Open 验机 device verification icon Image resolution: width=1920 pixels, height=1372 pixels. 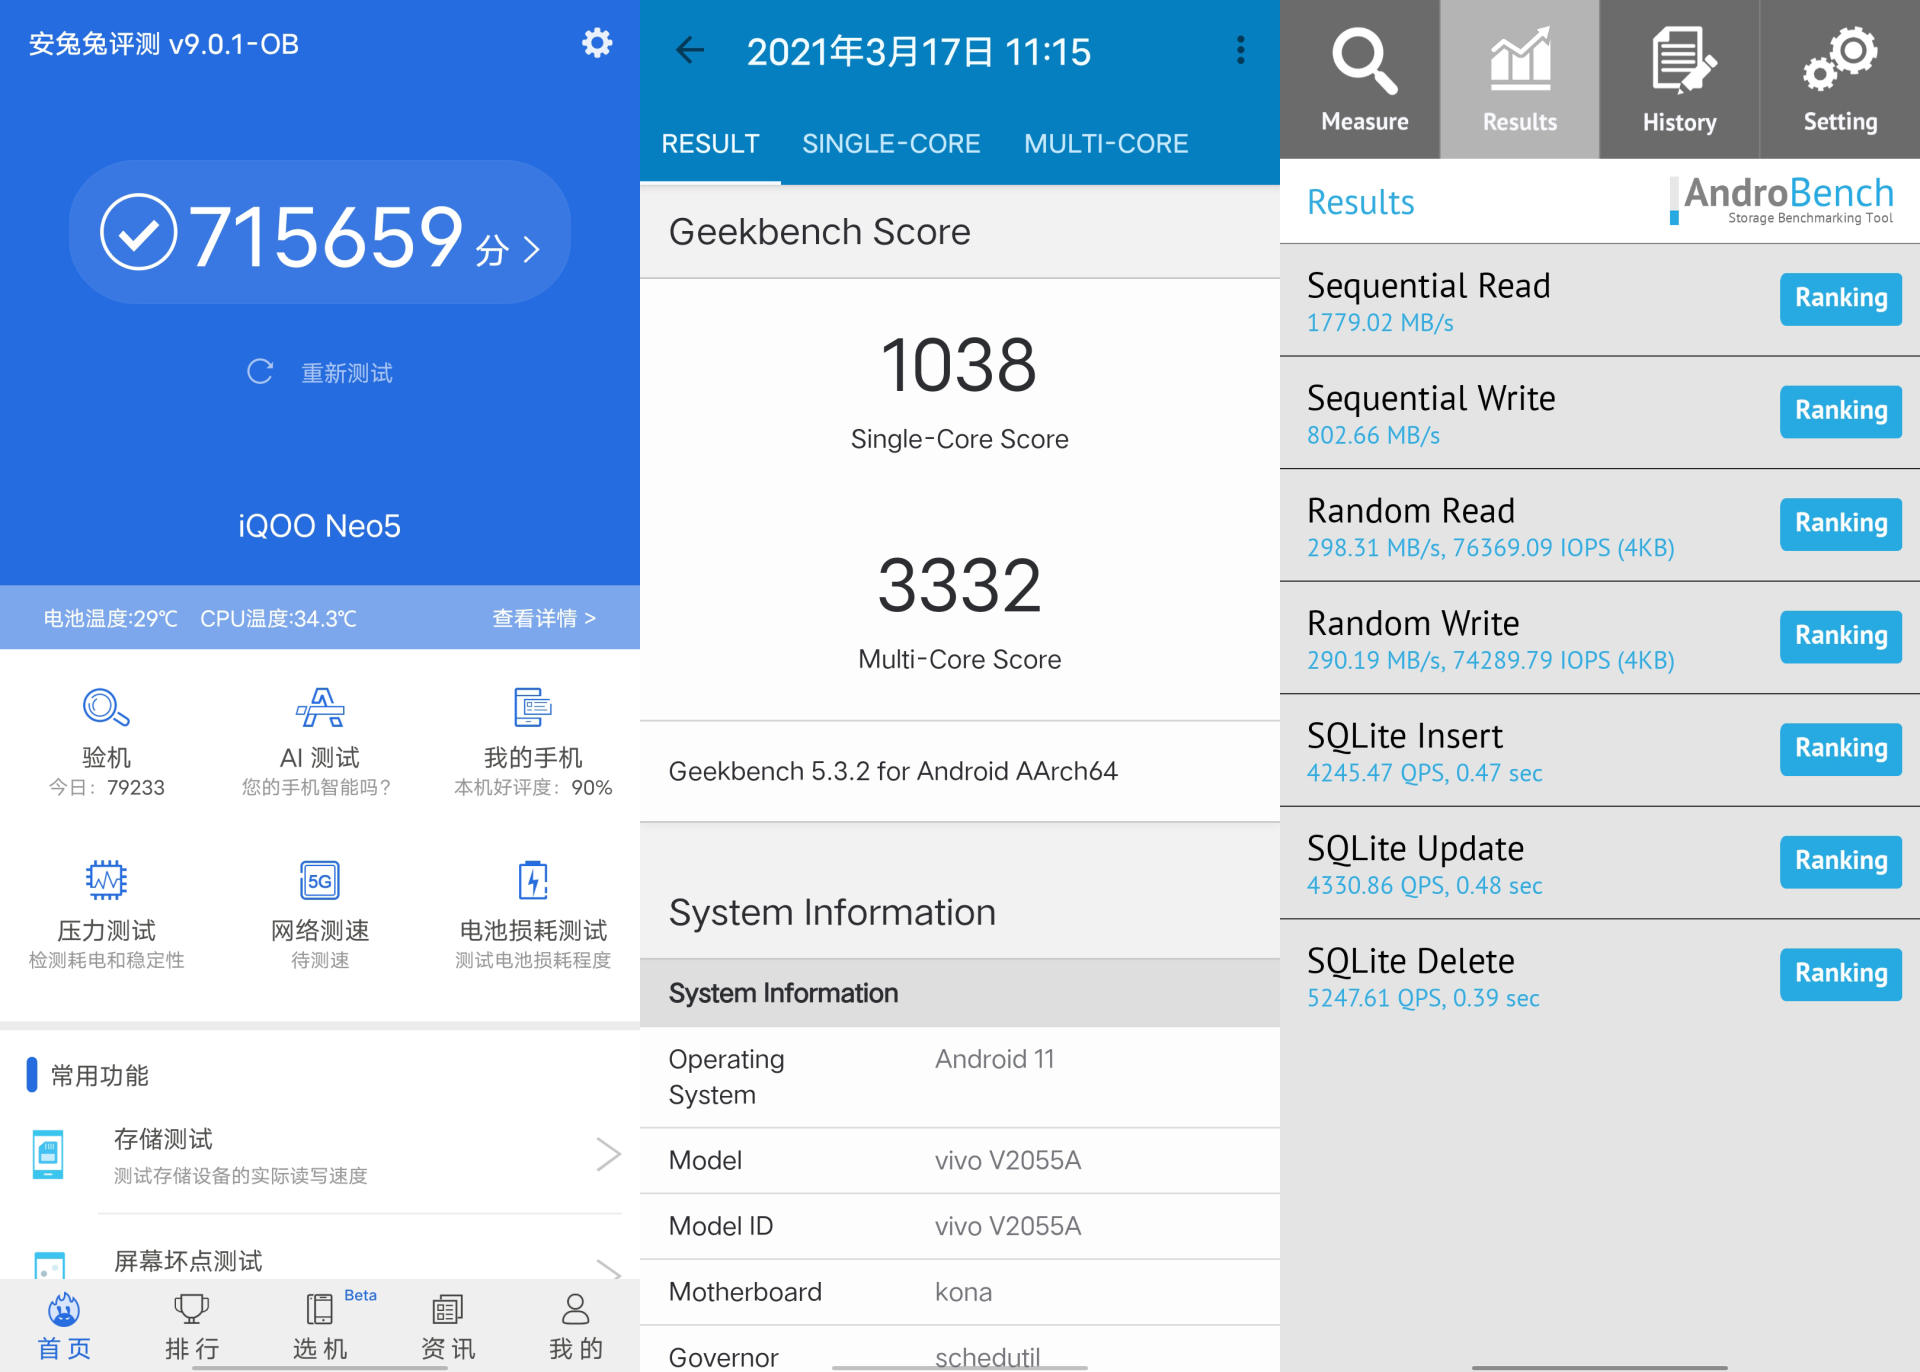pyautogui.click(x=106, y=708)
